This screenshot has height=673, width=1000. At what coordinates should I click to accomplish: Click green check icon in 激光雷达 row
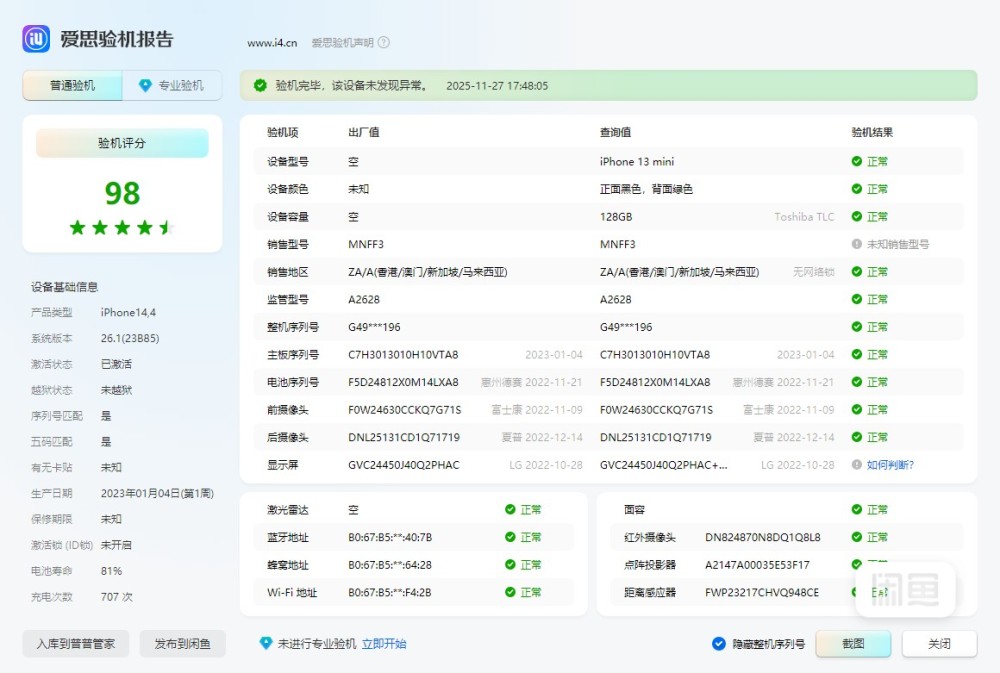(510, 509)
